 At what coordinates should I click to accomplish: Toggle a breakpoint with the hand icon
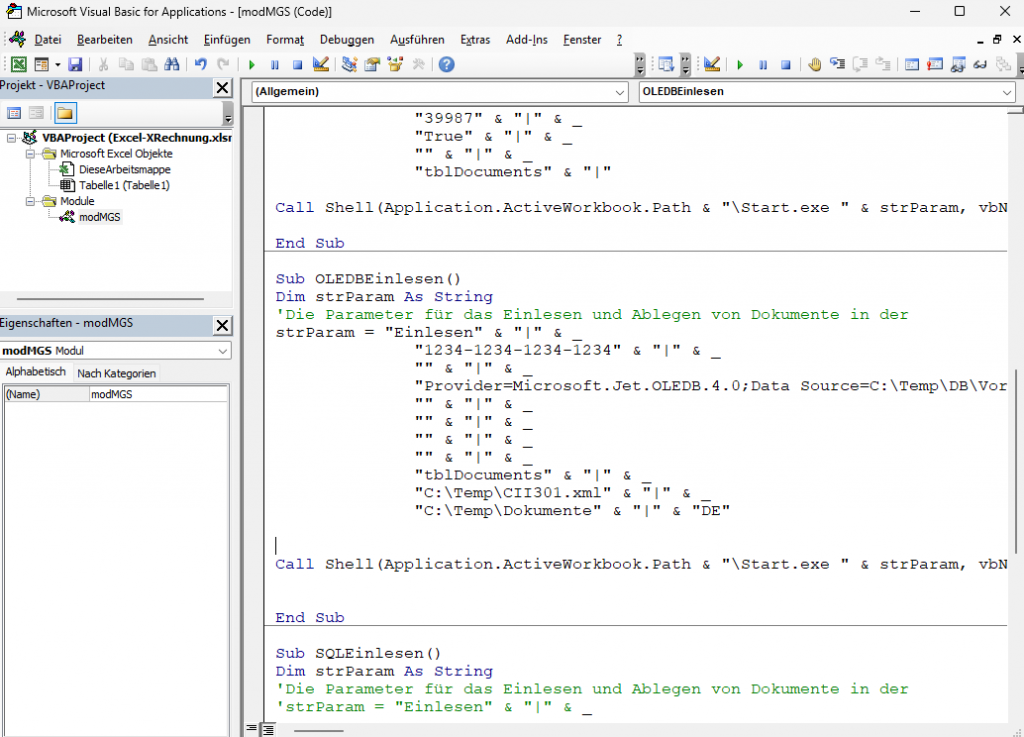click(814, 64)
